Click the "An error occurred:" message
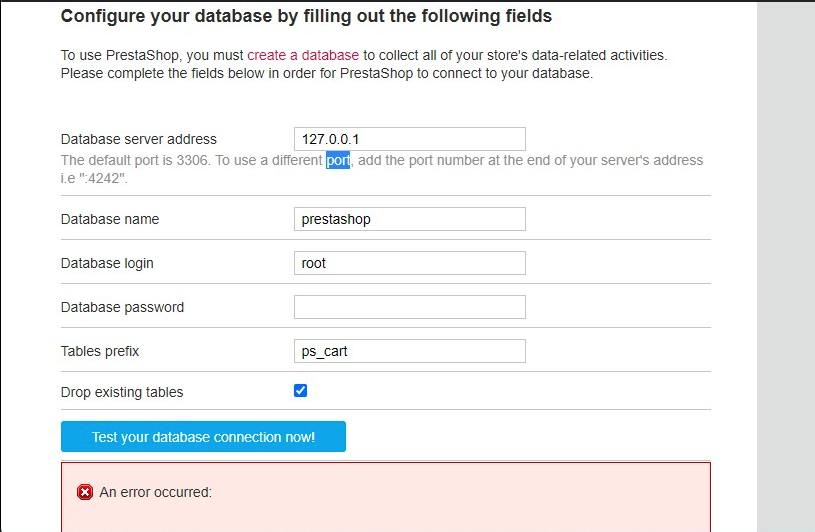Viewport: 815px width, 532px height. [156, 492]
